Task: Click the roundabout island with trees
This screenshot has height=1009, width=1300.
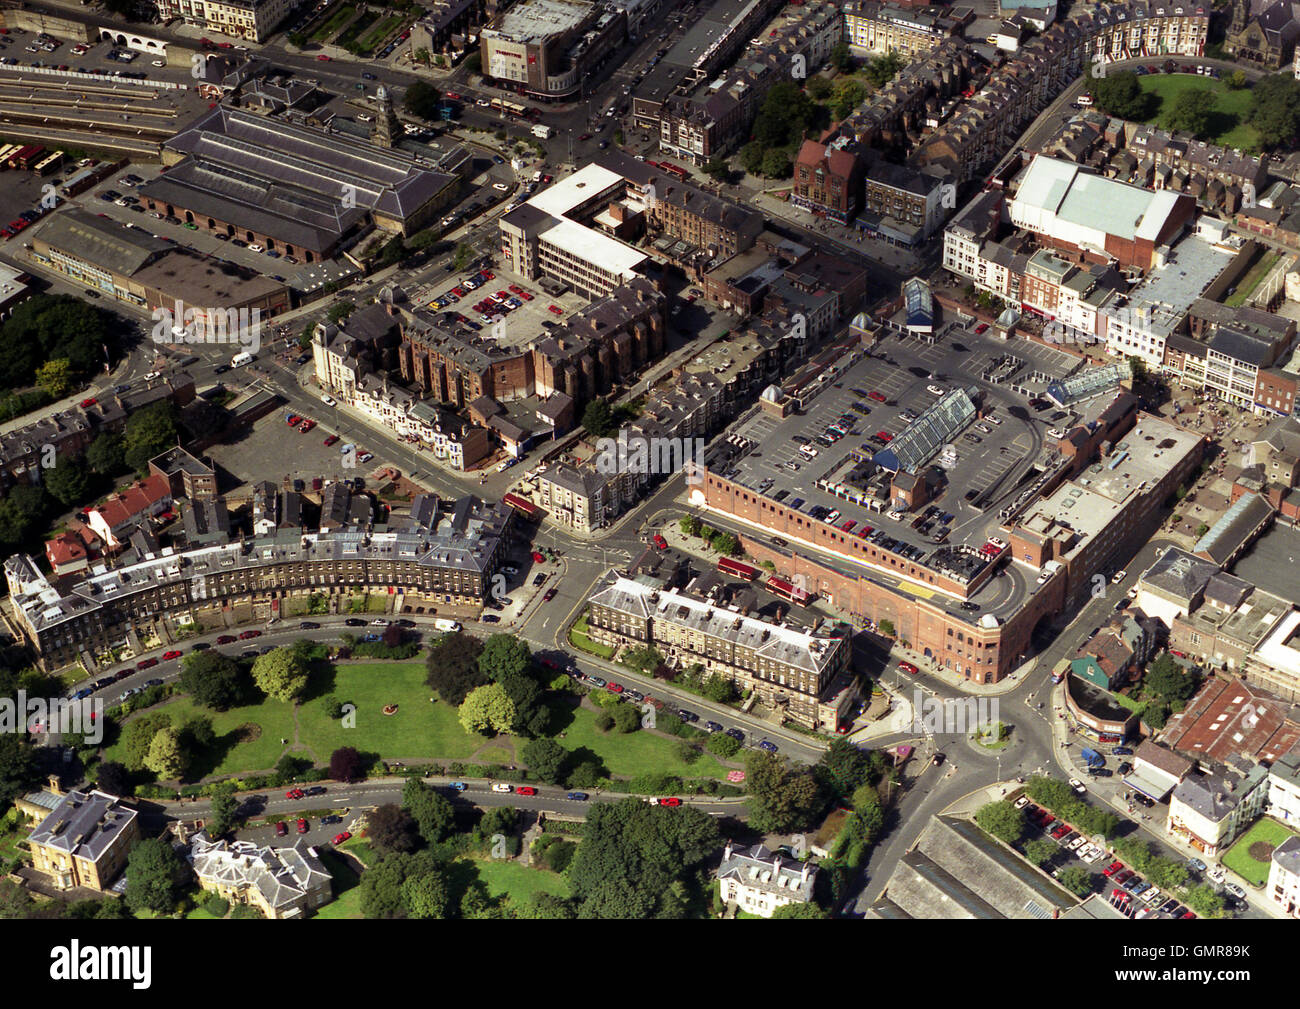Action: (991, 735)
